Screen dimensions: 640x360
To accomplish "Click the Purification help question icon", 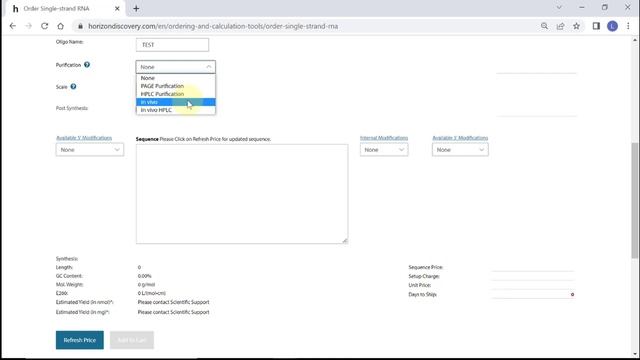I will pos(87,64).
